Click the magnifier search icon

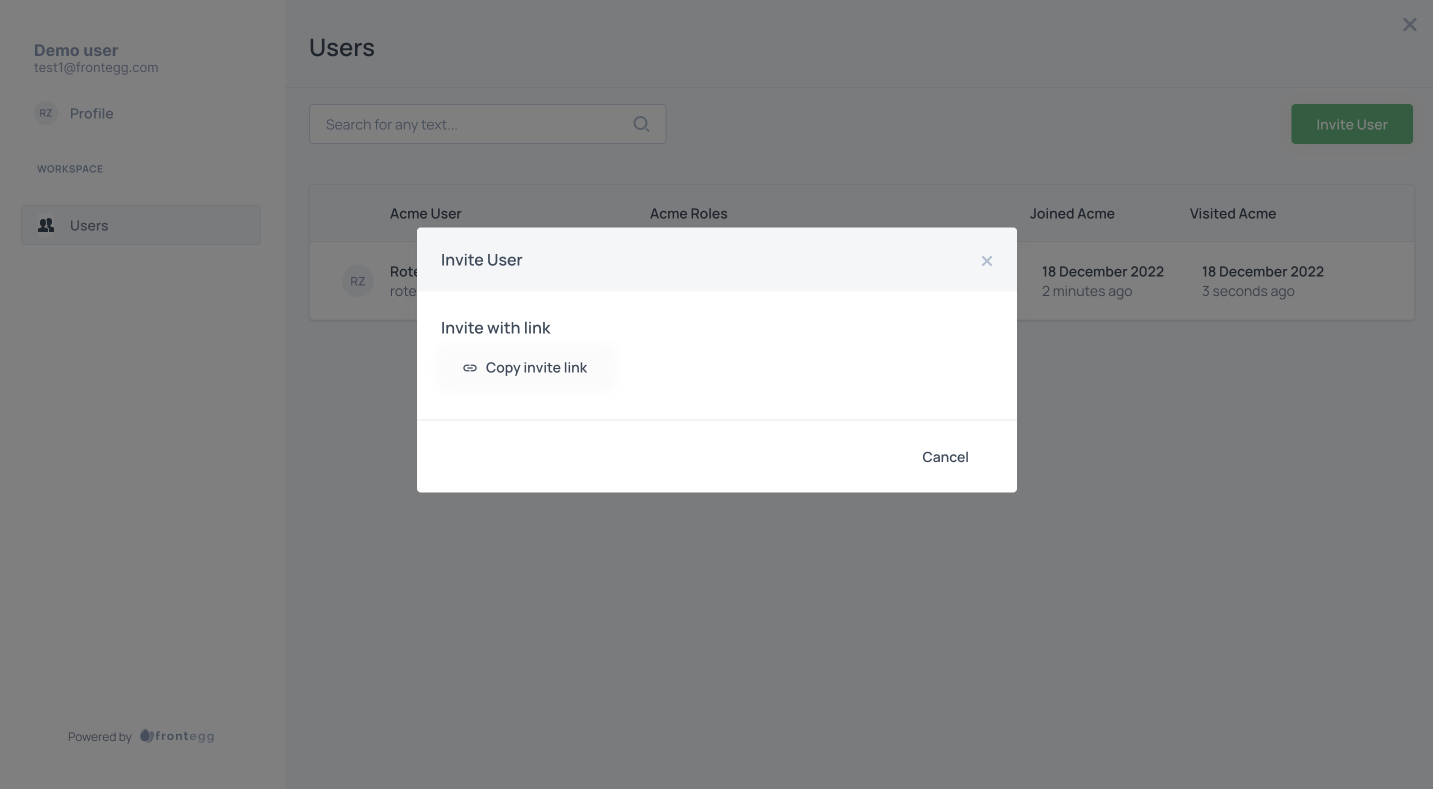tap(642, 124)
